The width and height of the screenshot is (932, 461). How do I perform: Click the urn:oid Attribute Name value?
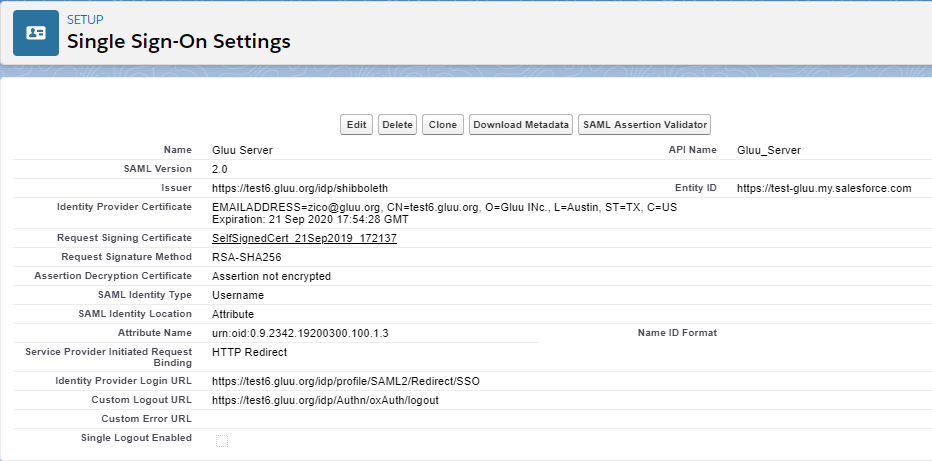(300, 333)
